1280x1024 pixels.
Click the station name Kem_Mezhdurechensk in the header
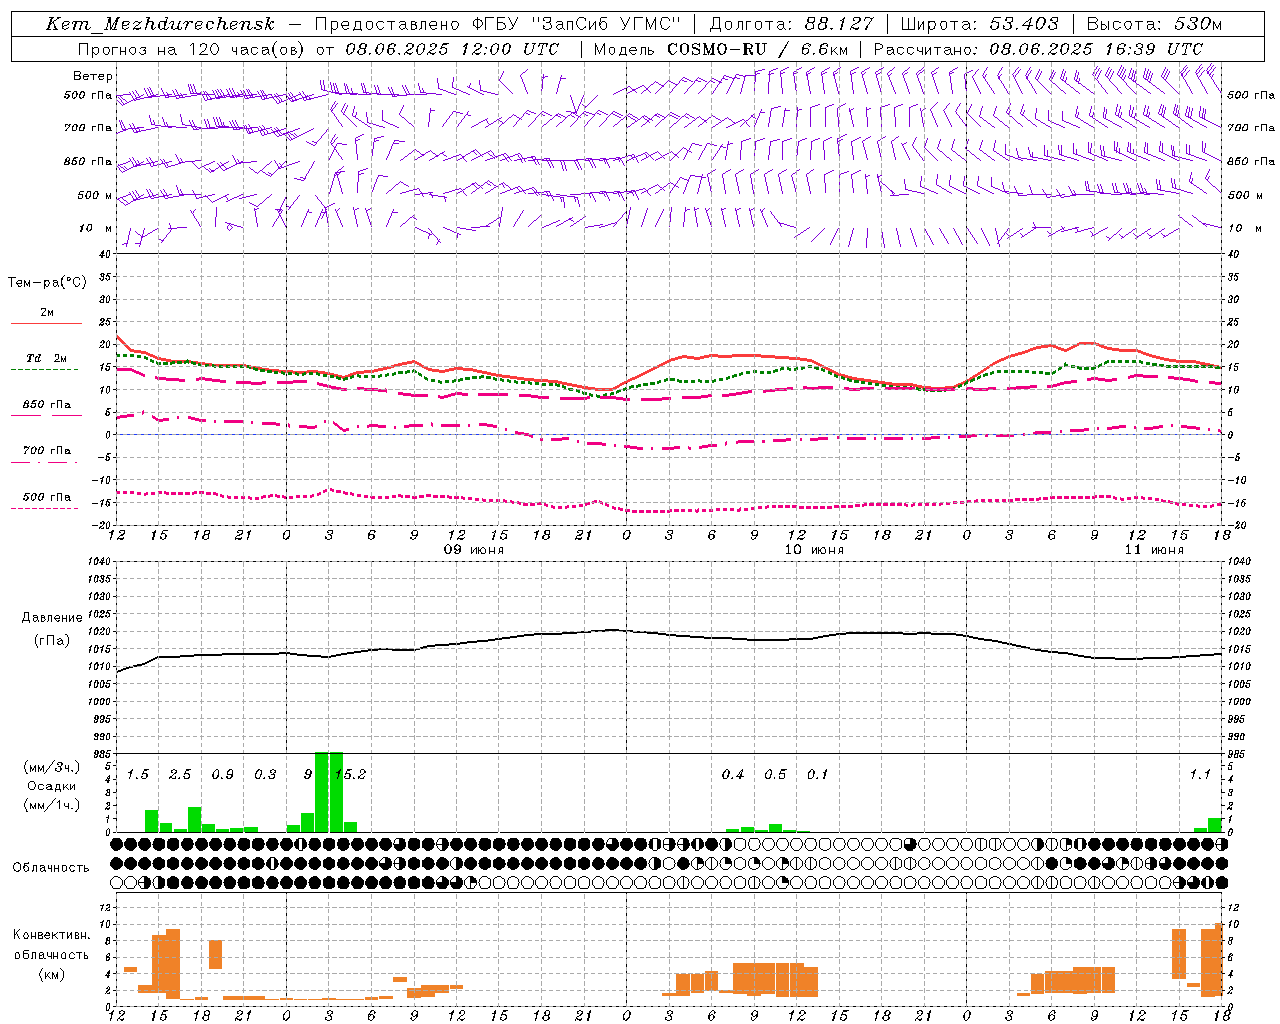tap(160, 24)
